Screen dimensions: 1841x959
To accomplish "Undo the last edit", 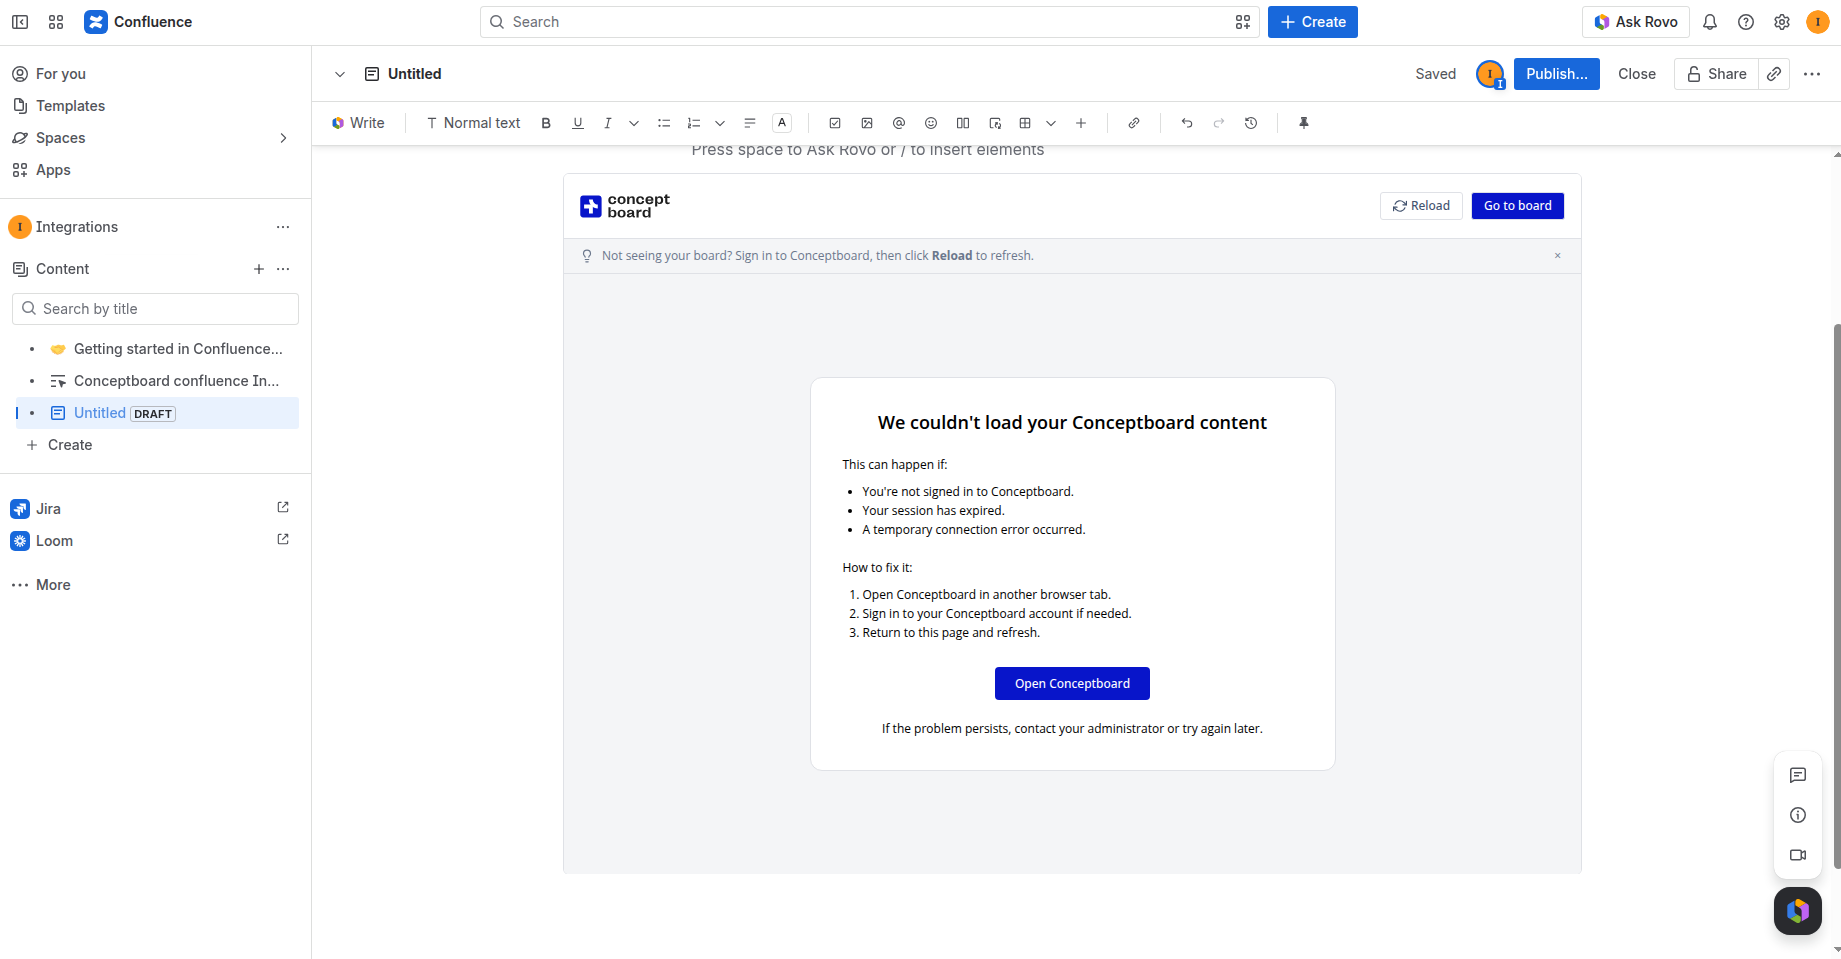I will [1187, 123].
